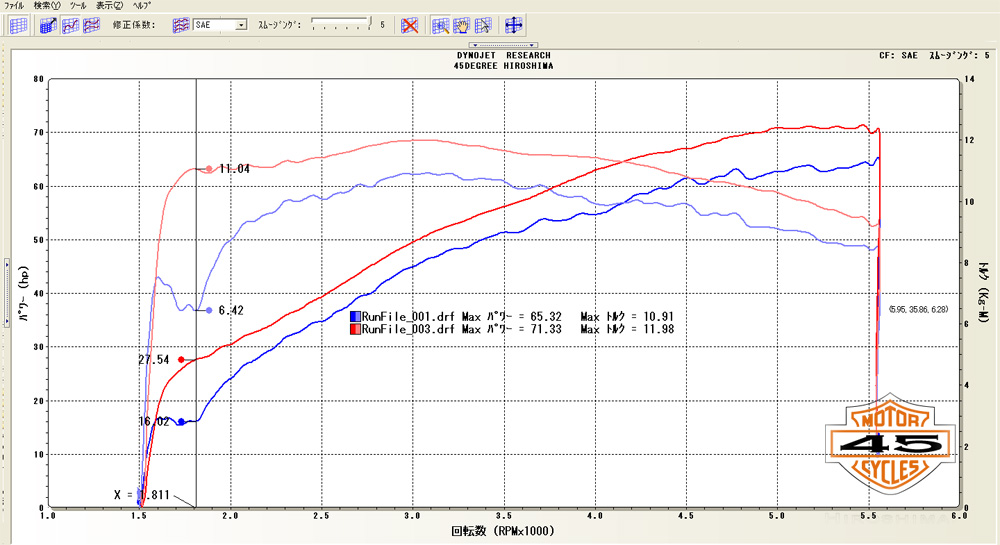Select the hand pan tool
Screen dimensions: 1000x545
tap(463, 25)
